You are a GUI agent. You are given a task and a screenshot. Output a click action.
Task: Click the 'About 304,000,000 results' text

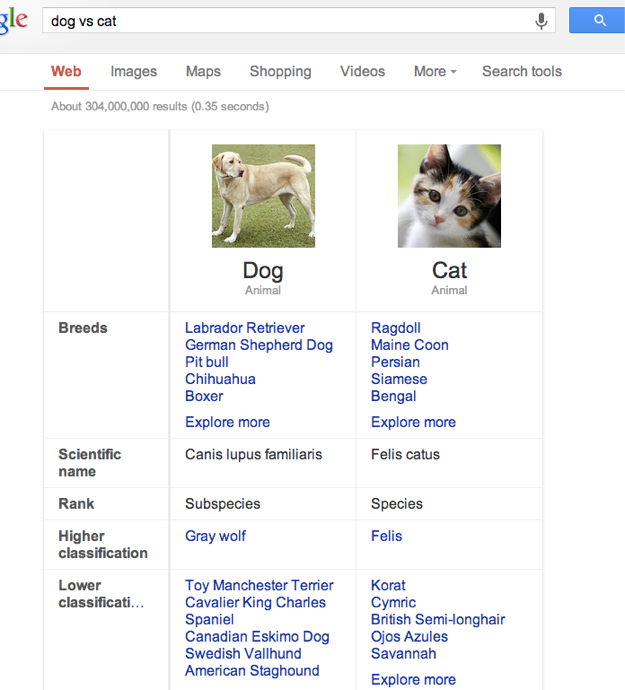[x=119, y=106]
